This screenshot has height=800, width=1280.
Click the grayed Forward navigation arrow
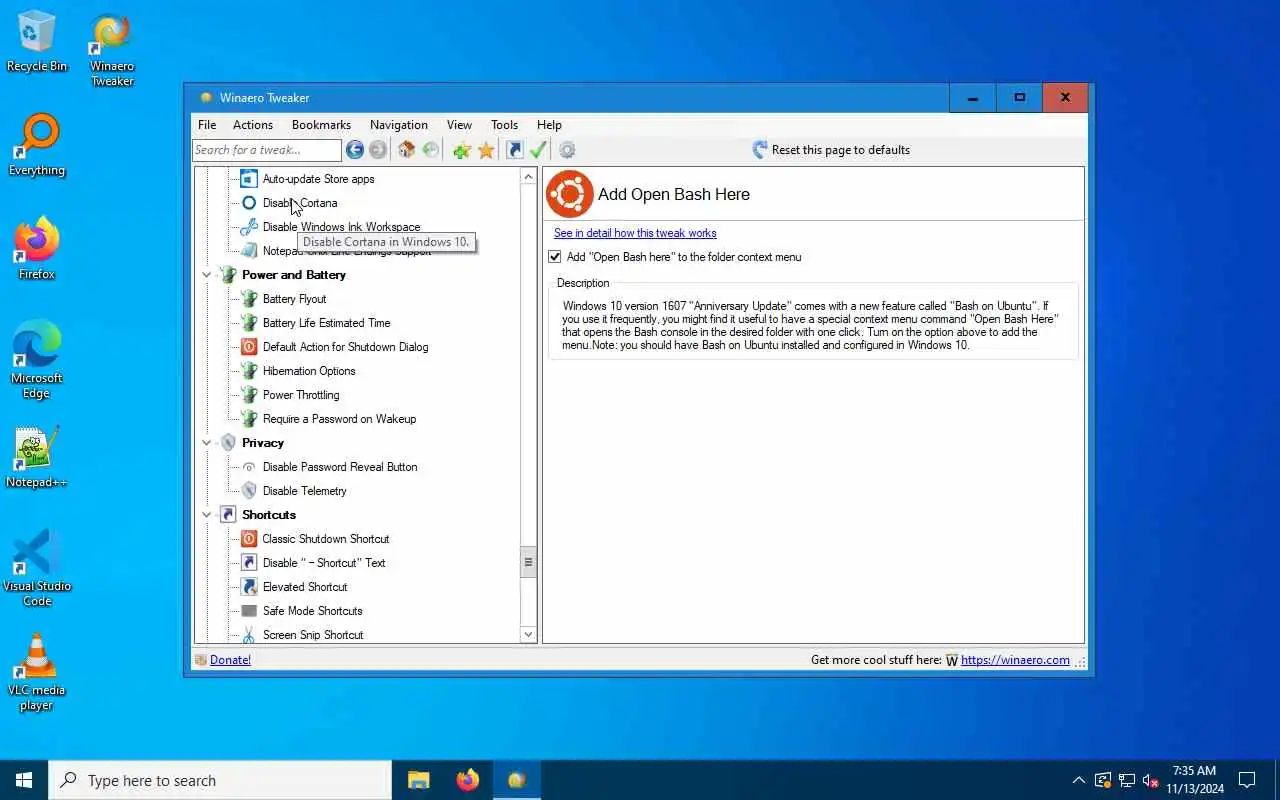378,150
